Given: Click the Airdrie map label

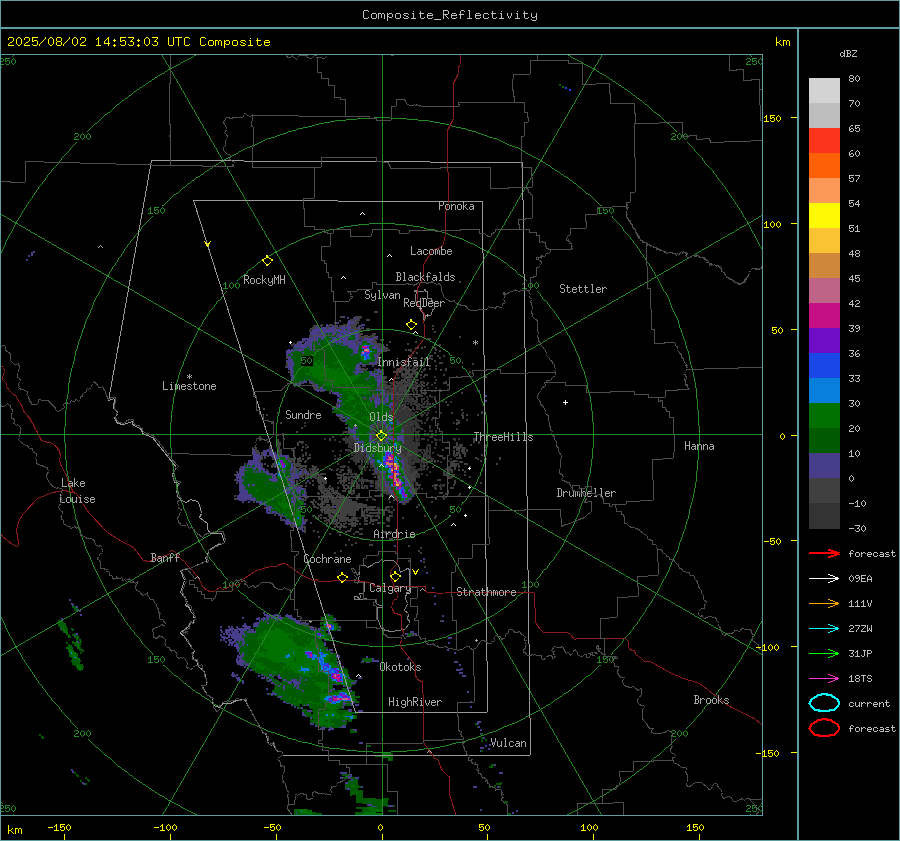Looking at the screenshot, I should click(x=394, y=534).
